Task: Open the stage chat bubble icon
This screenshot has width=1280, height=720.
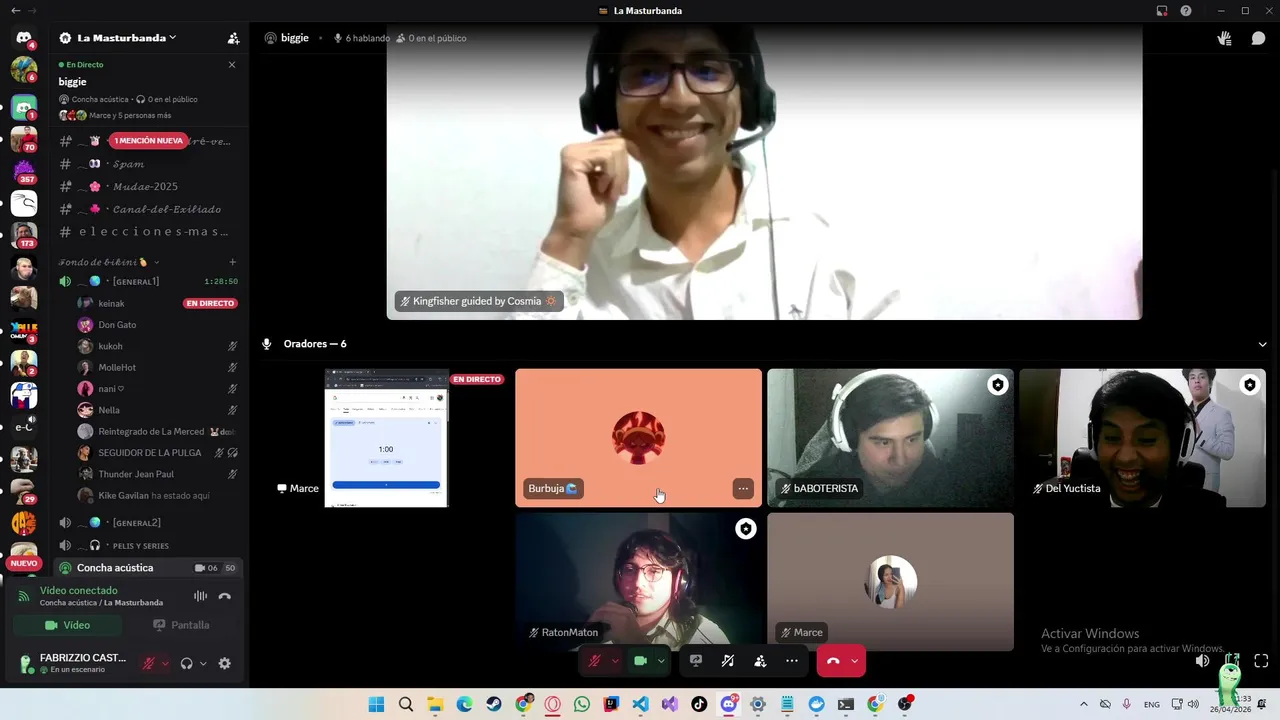Action: [1258, 38]
